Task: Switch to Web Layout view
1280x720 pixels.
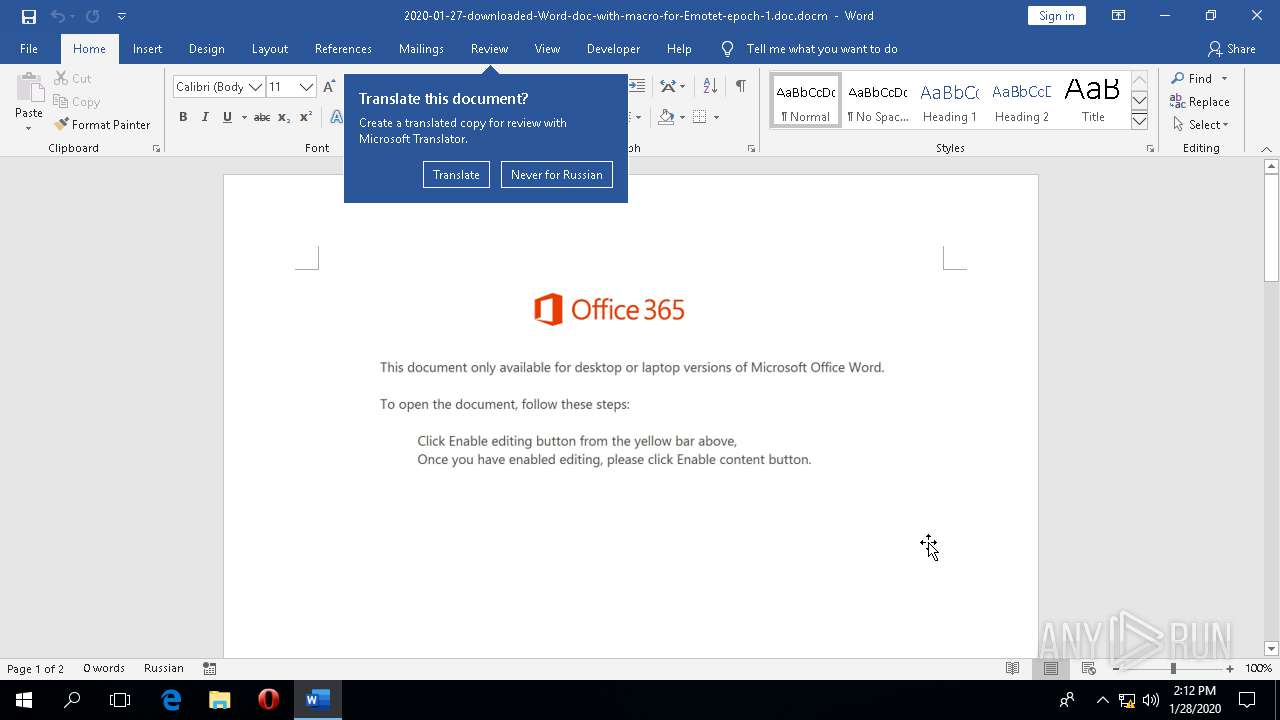Action: click(x=1089, y=668)
